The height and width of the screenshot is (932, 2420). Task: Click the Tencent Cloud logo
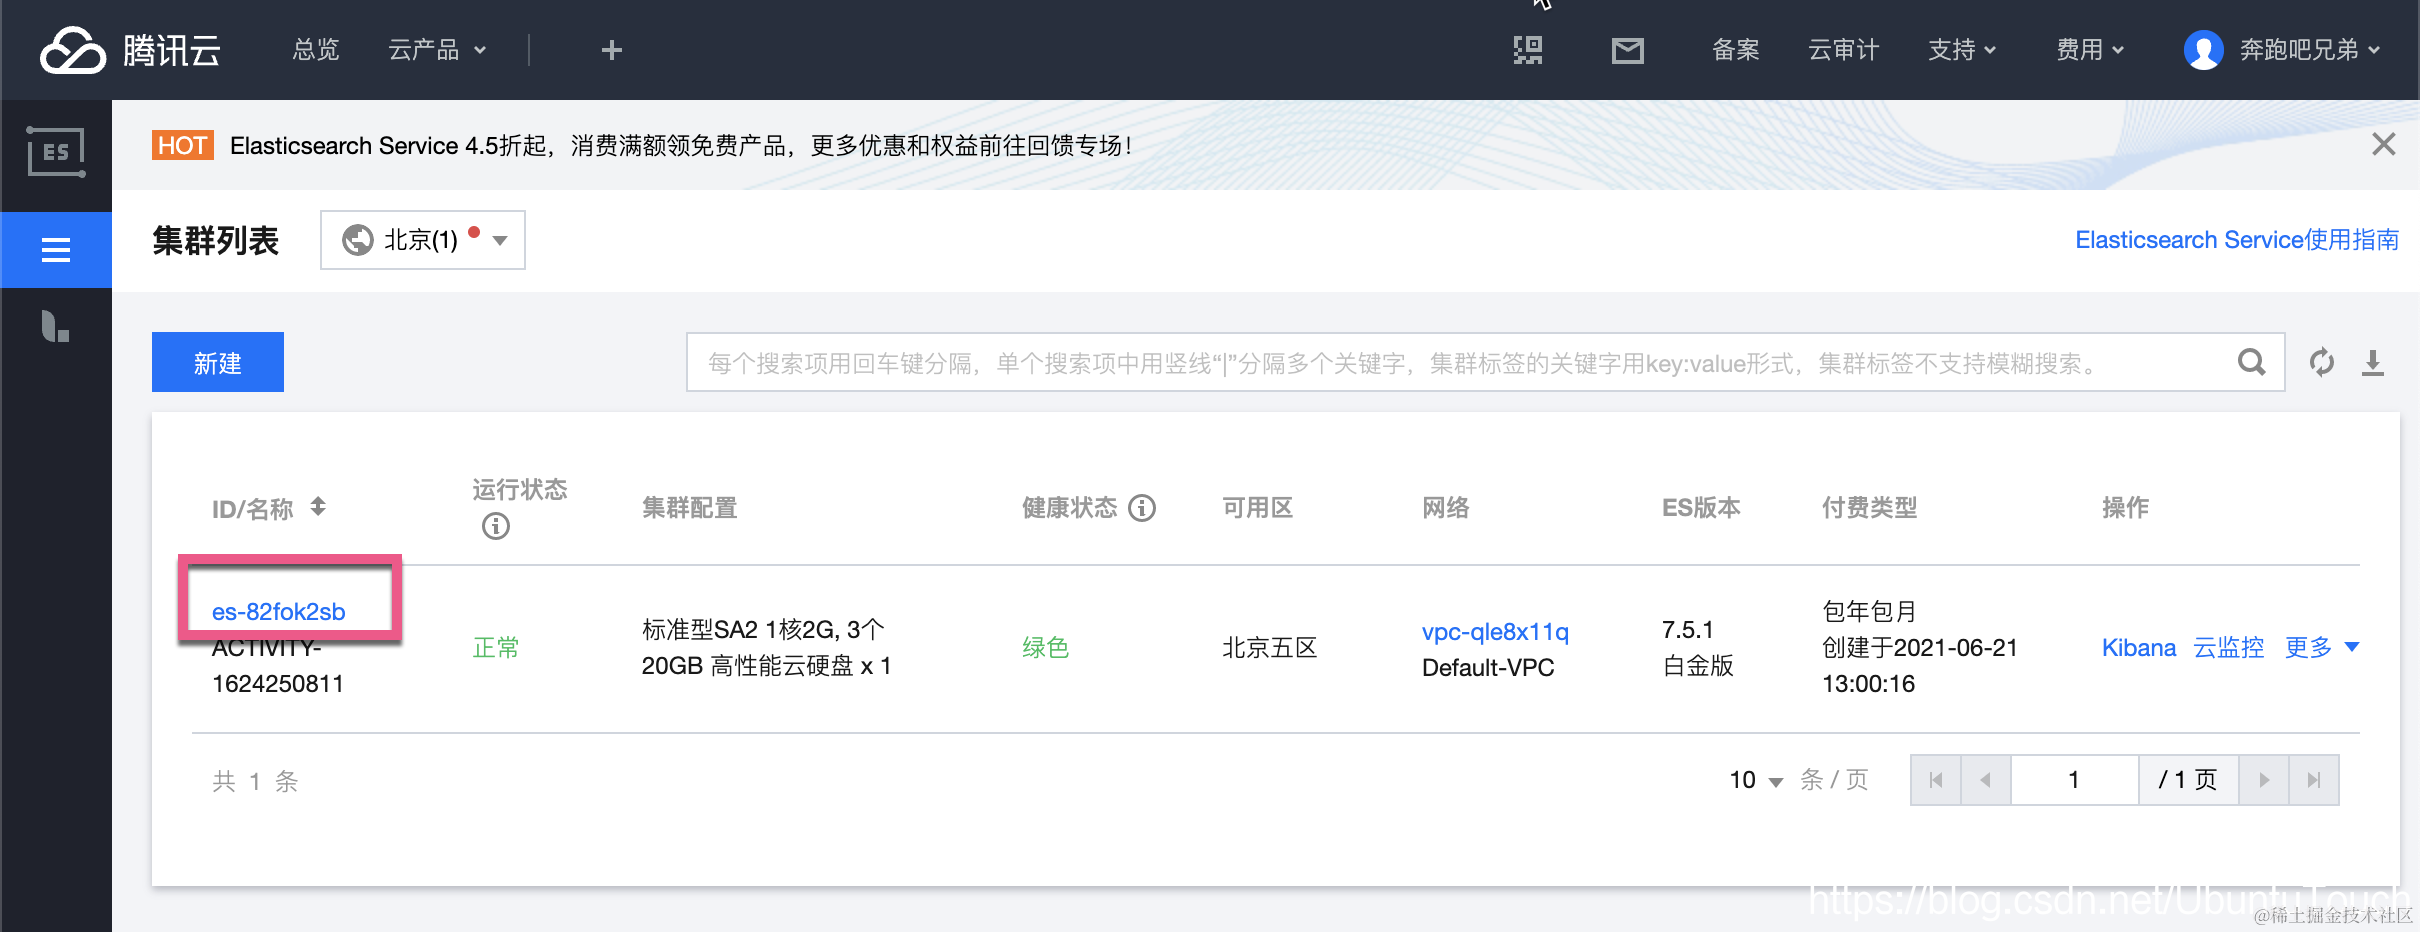click(x=130, y=50)
